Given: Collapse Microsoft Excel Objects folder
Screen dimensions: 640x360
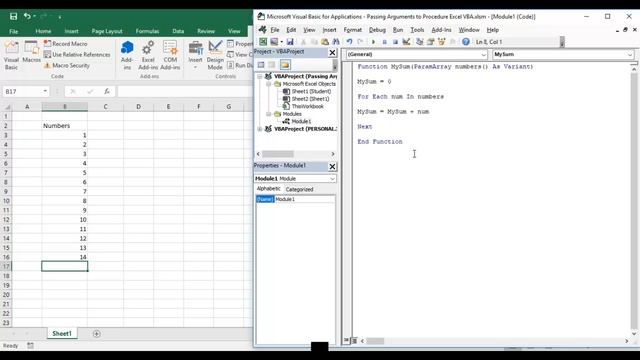Looking at the screenshot, I should (x=269, y=84).
